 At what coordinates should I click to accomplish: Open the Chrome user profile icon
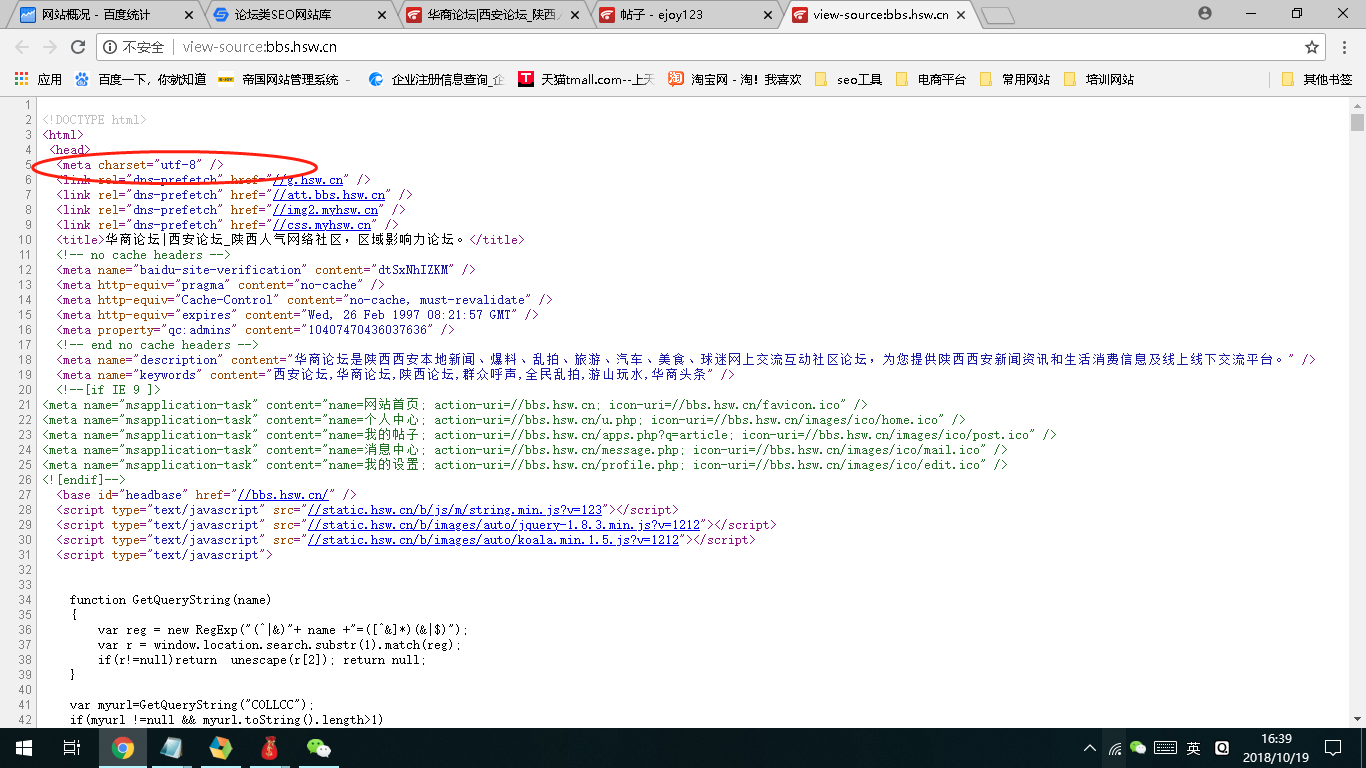[1205, 14]
